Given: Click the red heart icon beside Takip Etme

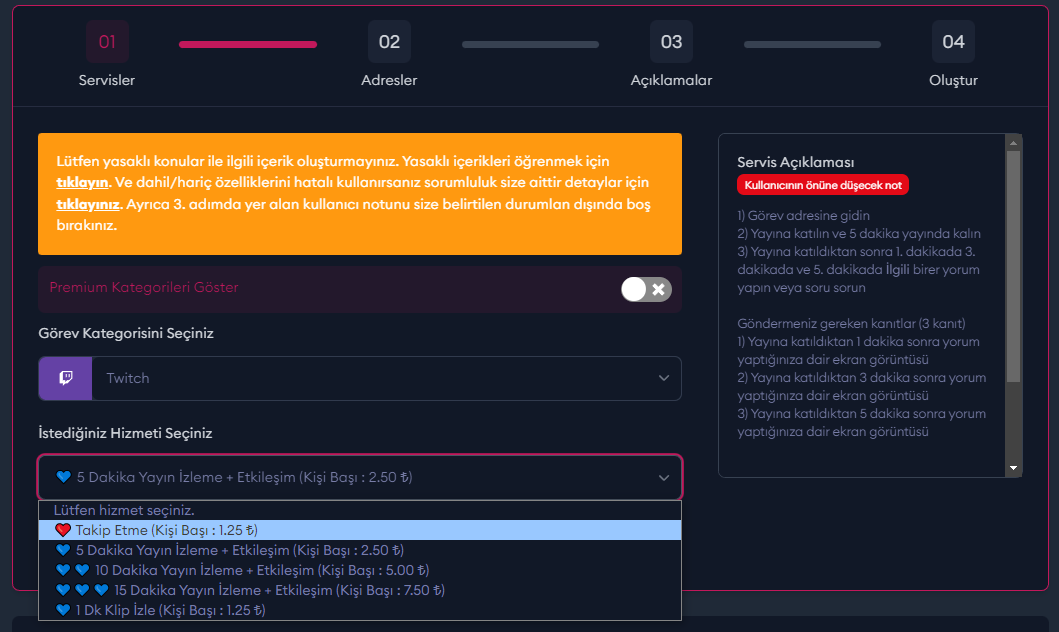Looking at the screenshot, I should click(63, 530).
